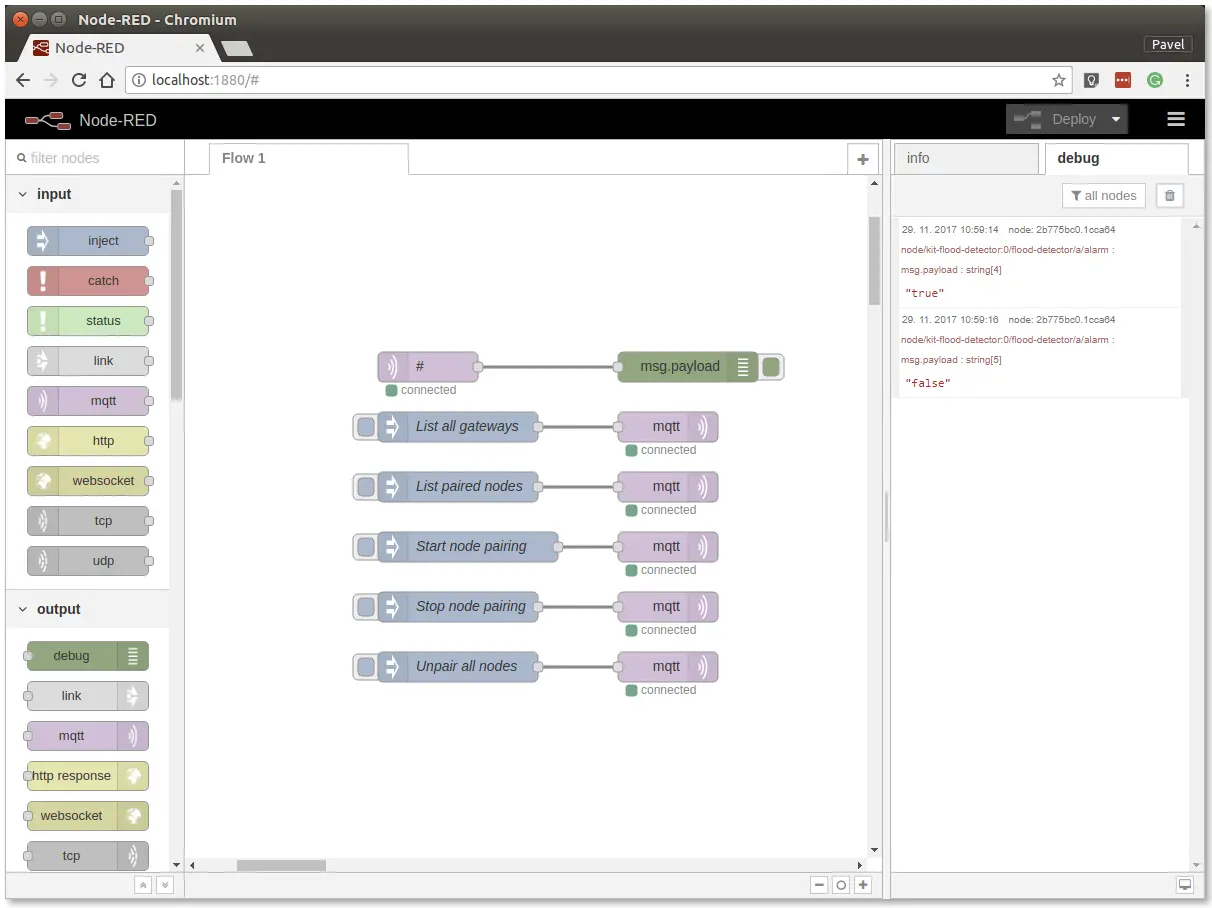Select the List all gateways node
1212x908 pixels.
458,427
